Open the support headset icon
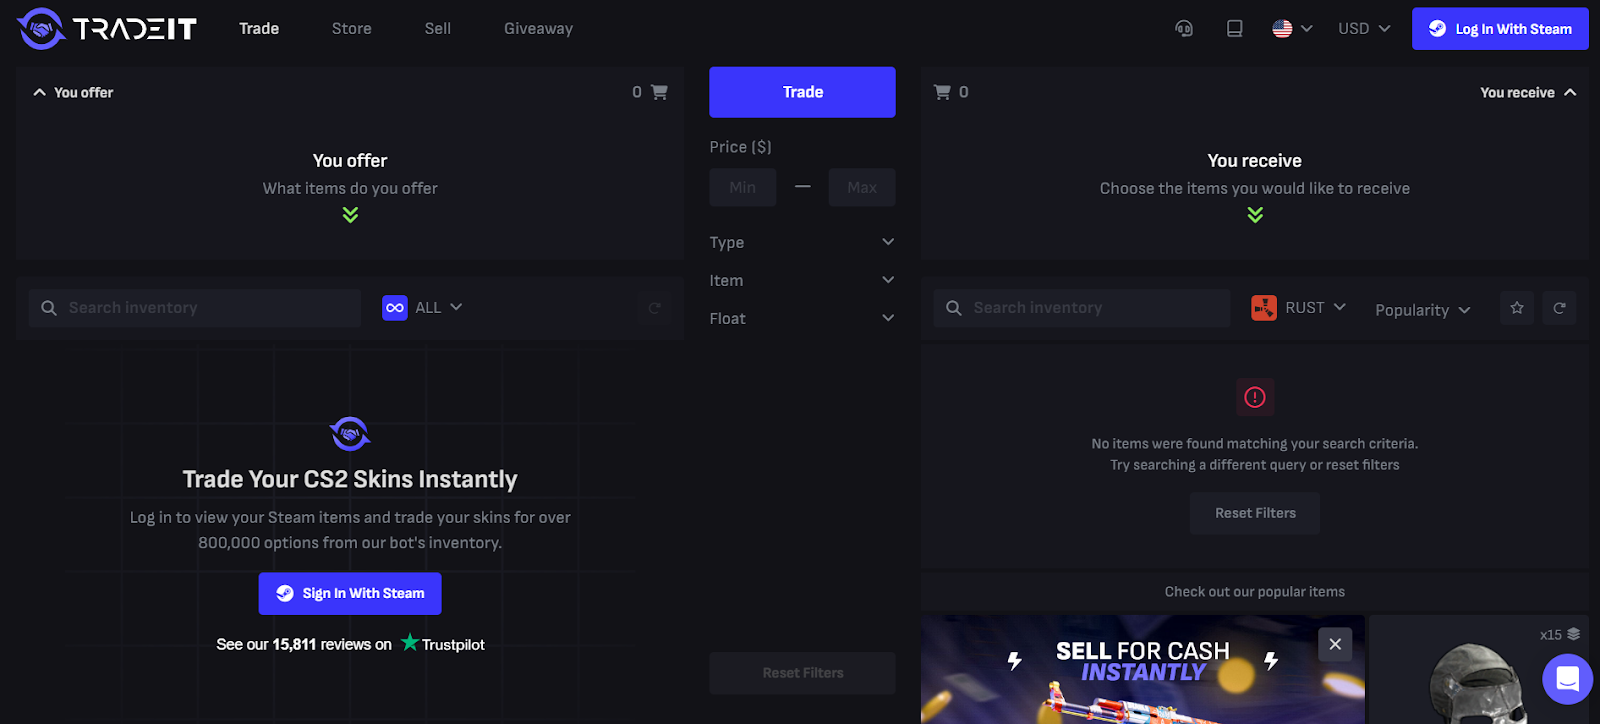The width and height of the screenshot is (1600, 724). (1184, 29)
